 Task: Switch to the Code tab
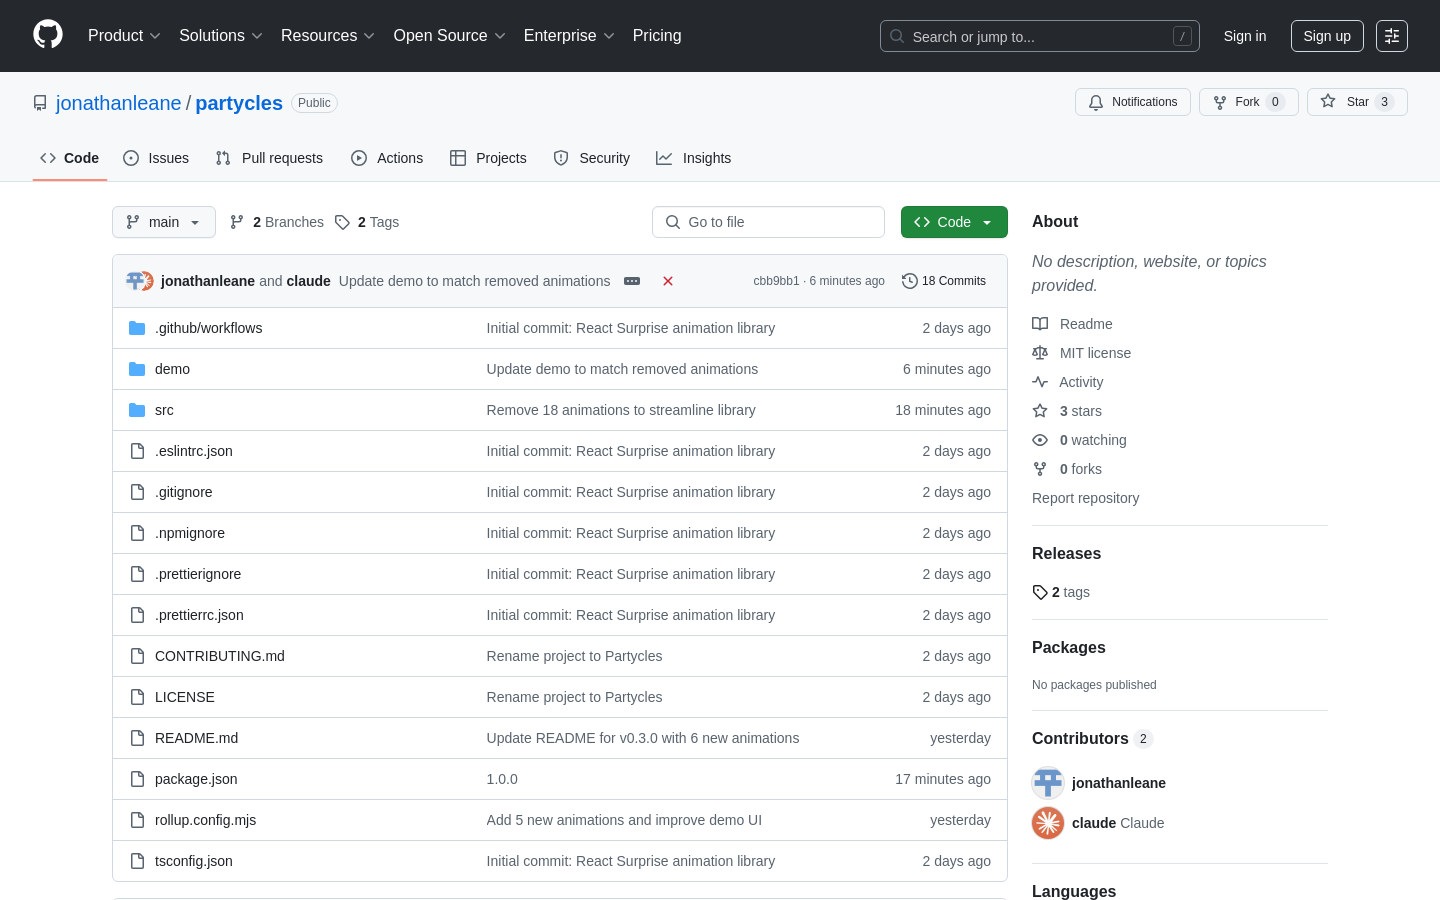coord(70,158)
